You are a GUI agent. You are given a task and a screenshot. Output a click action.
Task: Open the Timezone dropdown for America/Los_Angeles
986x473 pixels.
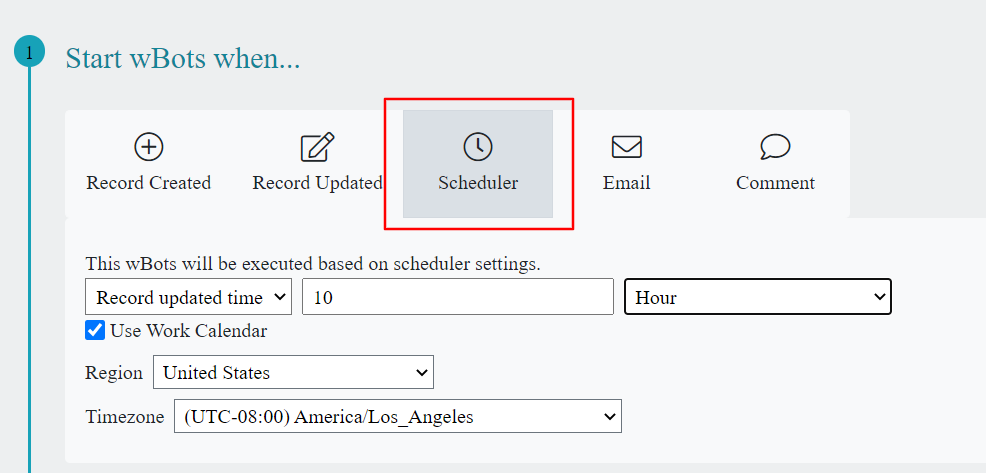tap(398, 416)
